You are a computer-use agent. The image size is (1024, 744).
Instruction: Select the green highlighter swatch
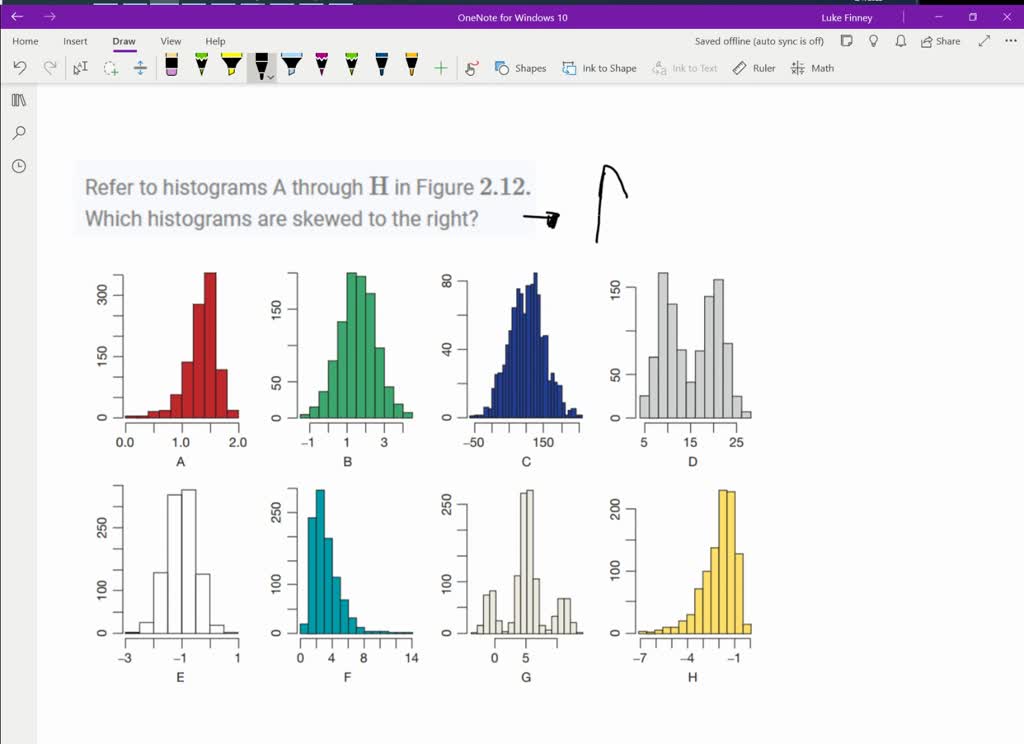click(201, 67)
